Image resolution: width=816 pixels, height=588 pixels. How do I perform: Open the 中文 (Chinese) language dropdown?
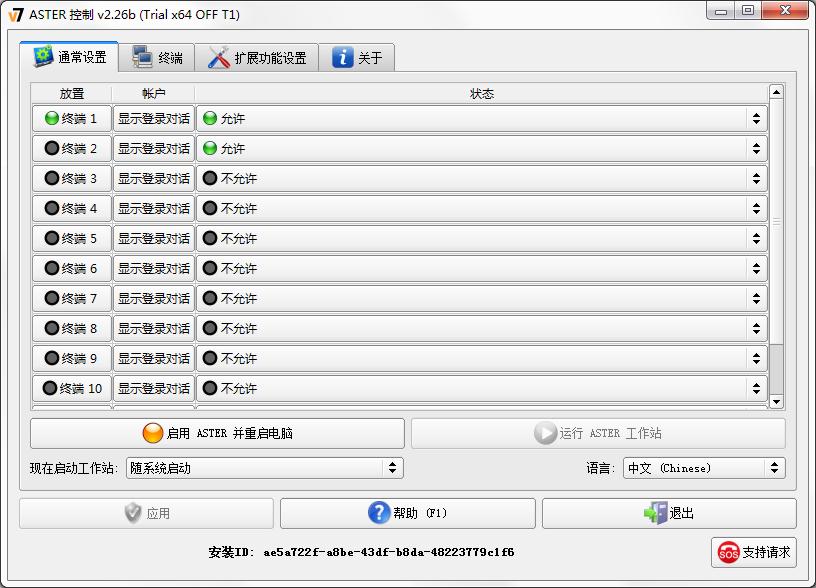click(704, 468)
